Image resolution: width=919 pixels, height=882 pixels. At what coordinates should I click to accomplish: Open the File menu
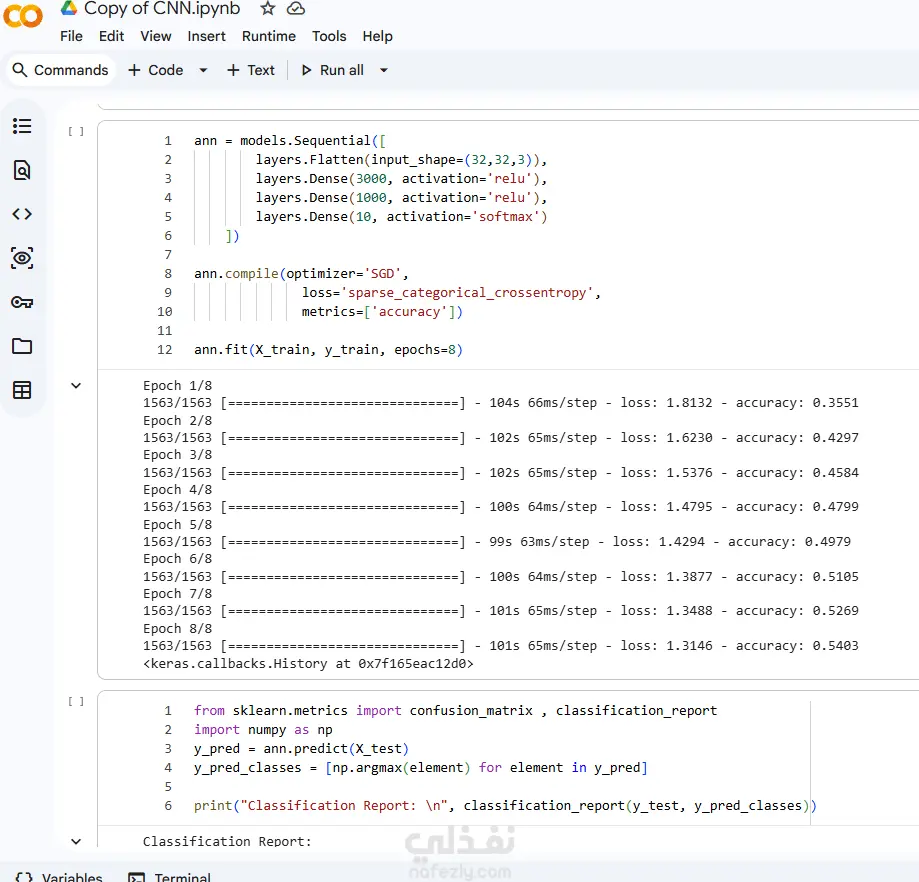pos(71,36)
